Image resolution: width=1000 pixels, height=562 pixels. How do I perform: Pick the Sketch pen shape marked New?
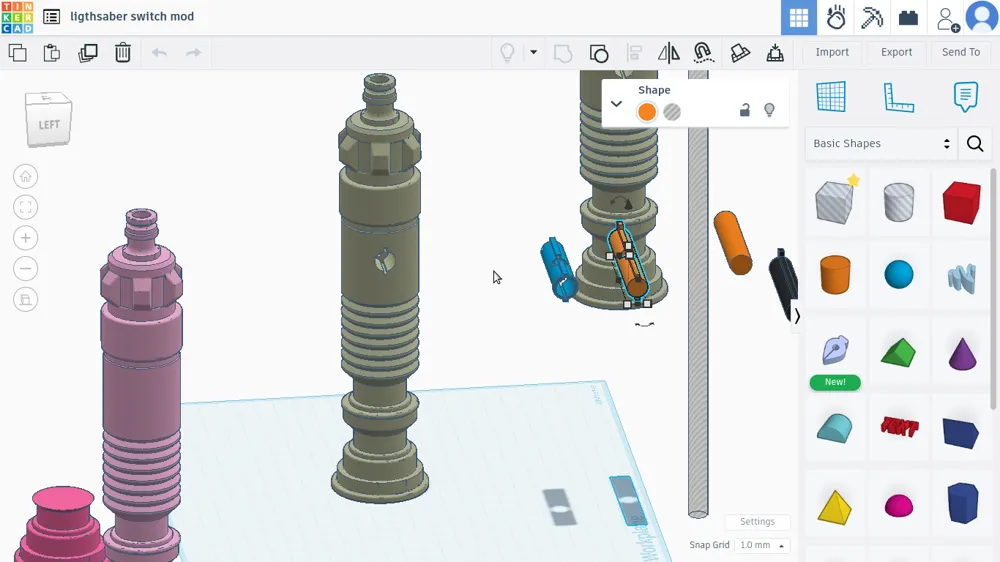point(835,350)
